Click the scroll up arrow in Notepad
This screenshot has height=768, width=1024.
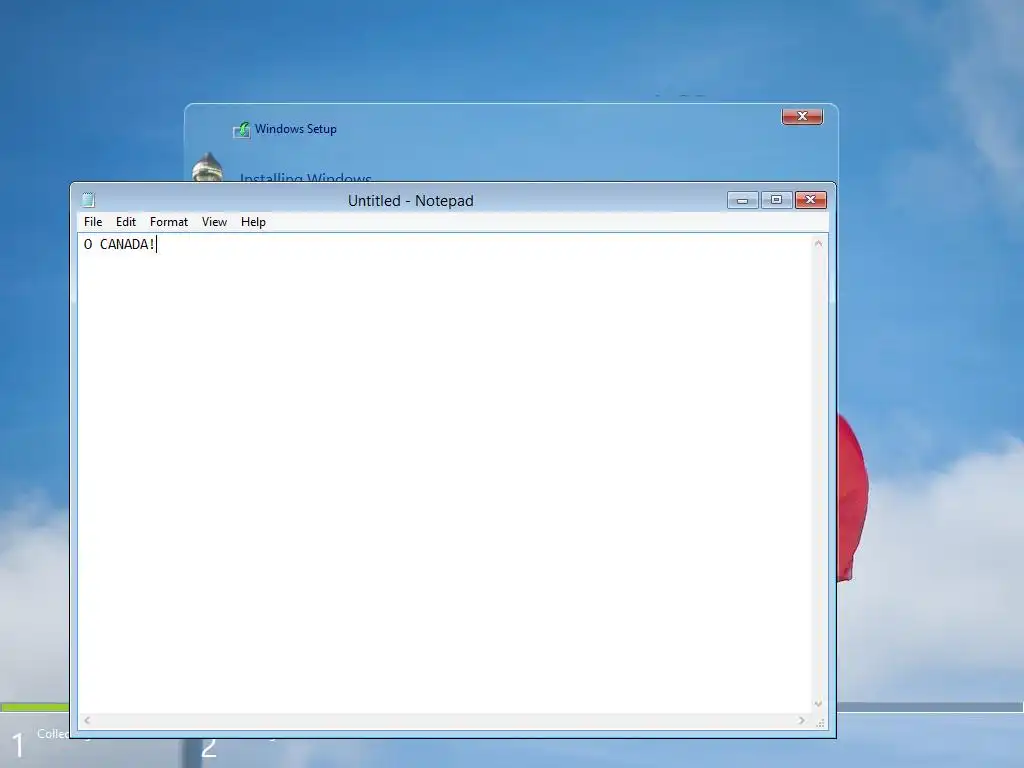coord(818,244)
